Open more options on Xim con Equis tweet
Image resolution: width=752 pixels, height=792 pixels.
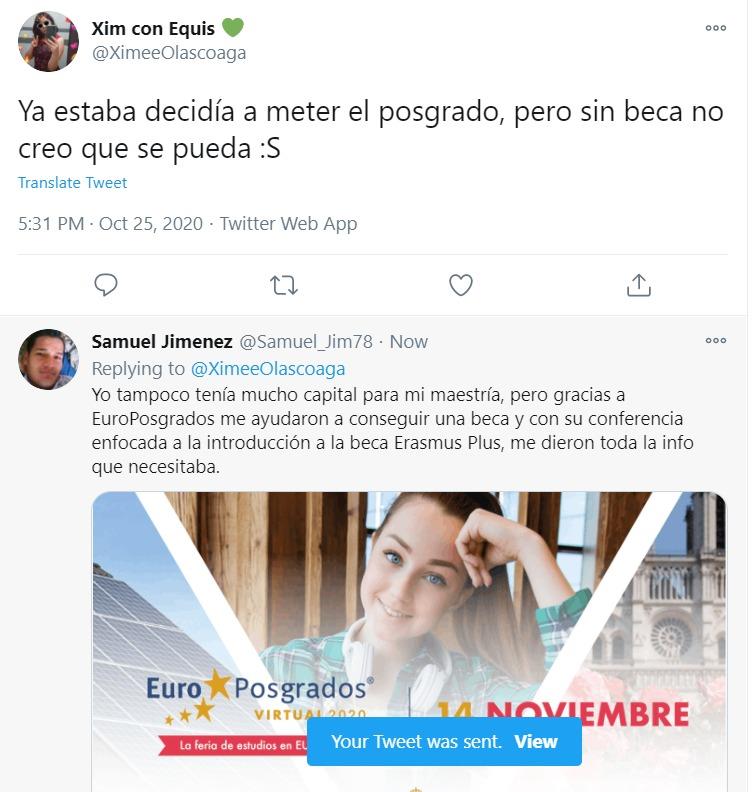[716, 28]
